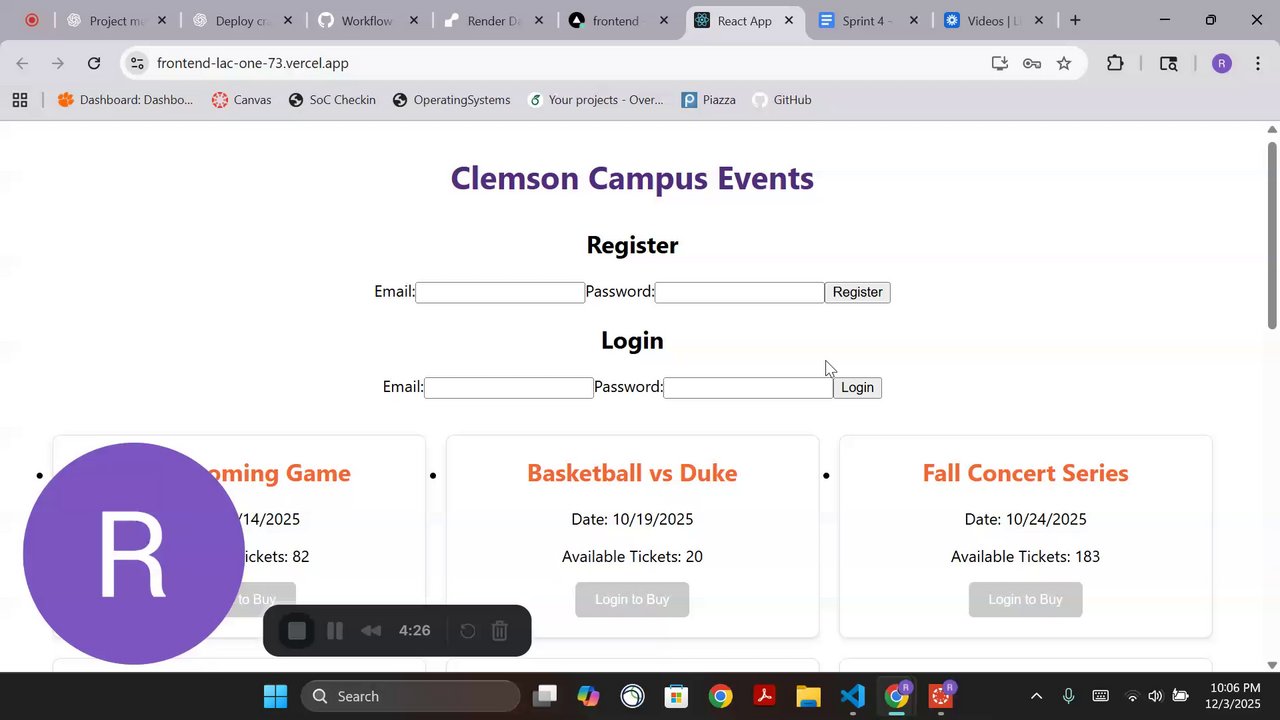This screenshot has width=1280, height=720.
Task: Open the Dashboard bookmark
Action: [125, 100]
